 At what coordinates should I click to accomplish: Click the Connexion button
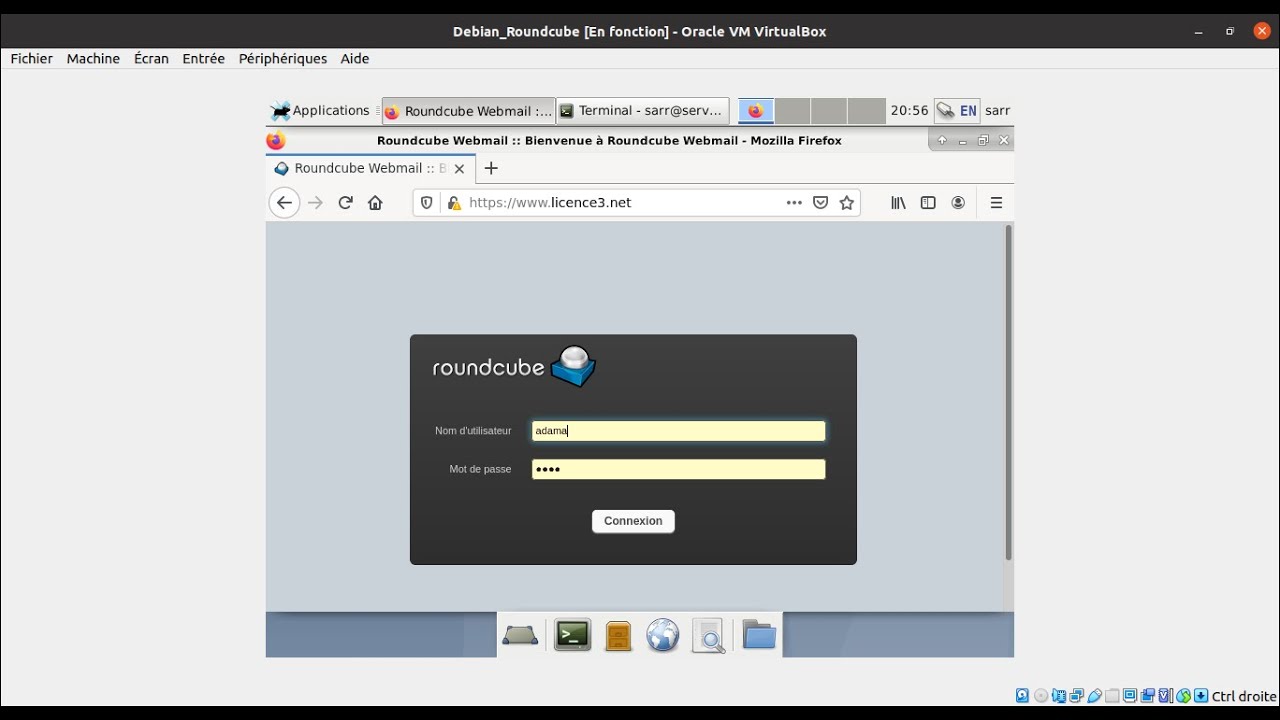pos(633,521)
